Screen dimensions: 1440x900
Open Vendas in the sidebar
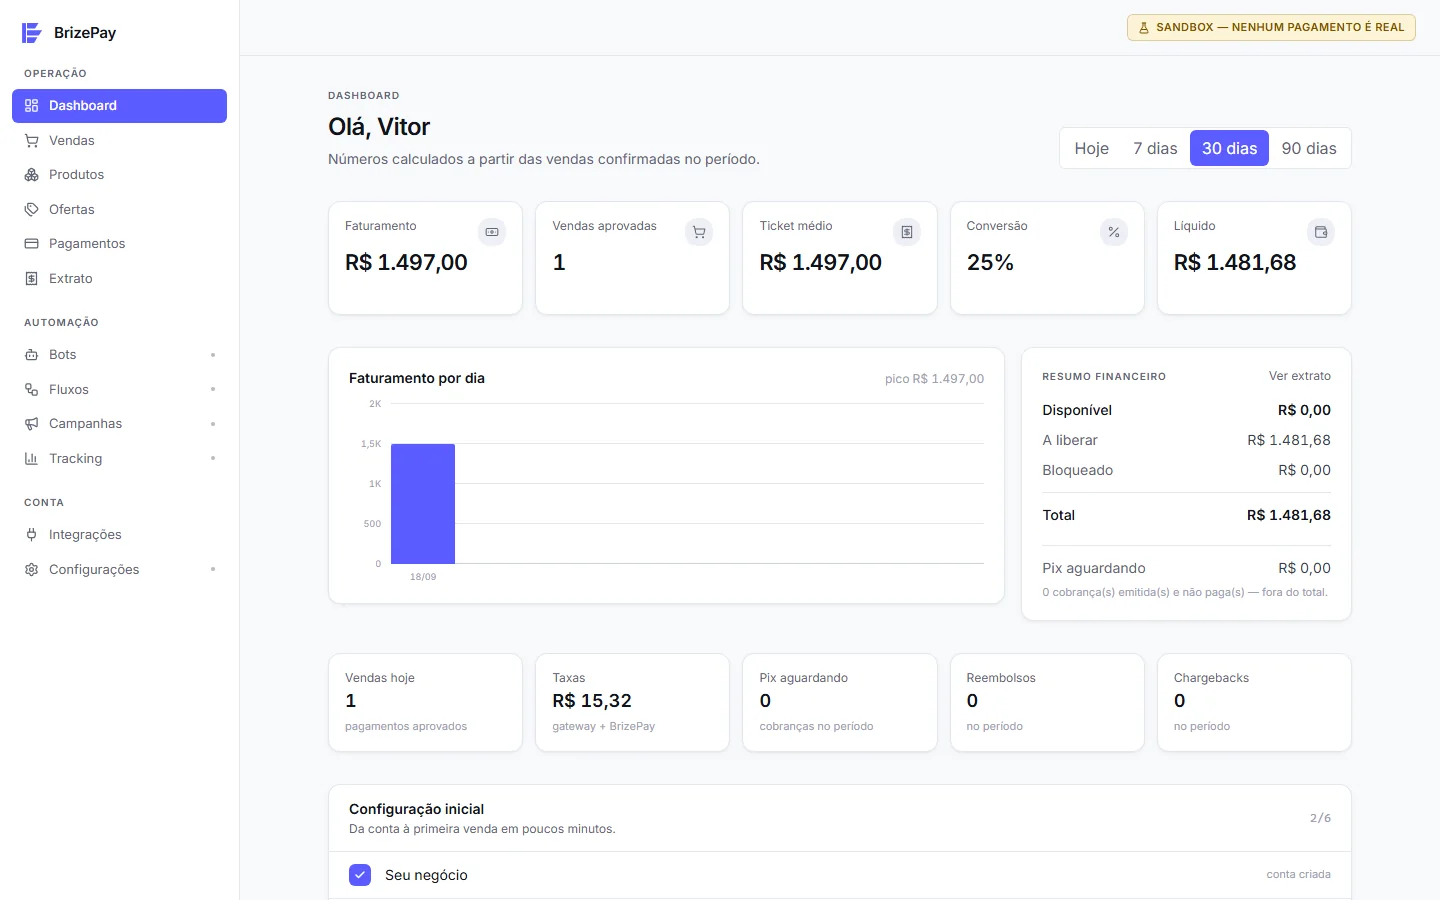[x=119, y=141]
